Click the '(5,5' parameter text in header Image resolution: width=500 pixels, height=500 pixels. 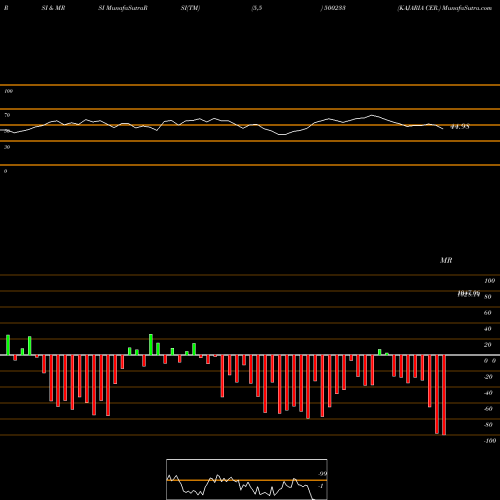tap(257, 8)
